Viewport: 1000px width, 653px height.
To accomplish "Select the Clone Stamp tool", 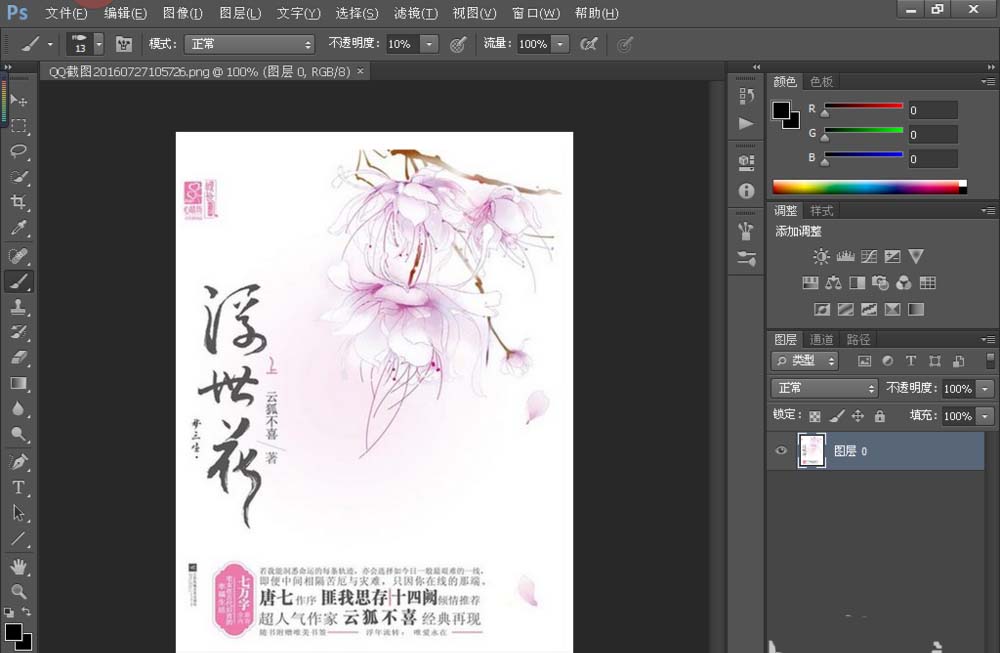I will [x=18, y=307].
